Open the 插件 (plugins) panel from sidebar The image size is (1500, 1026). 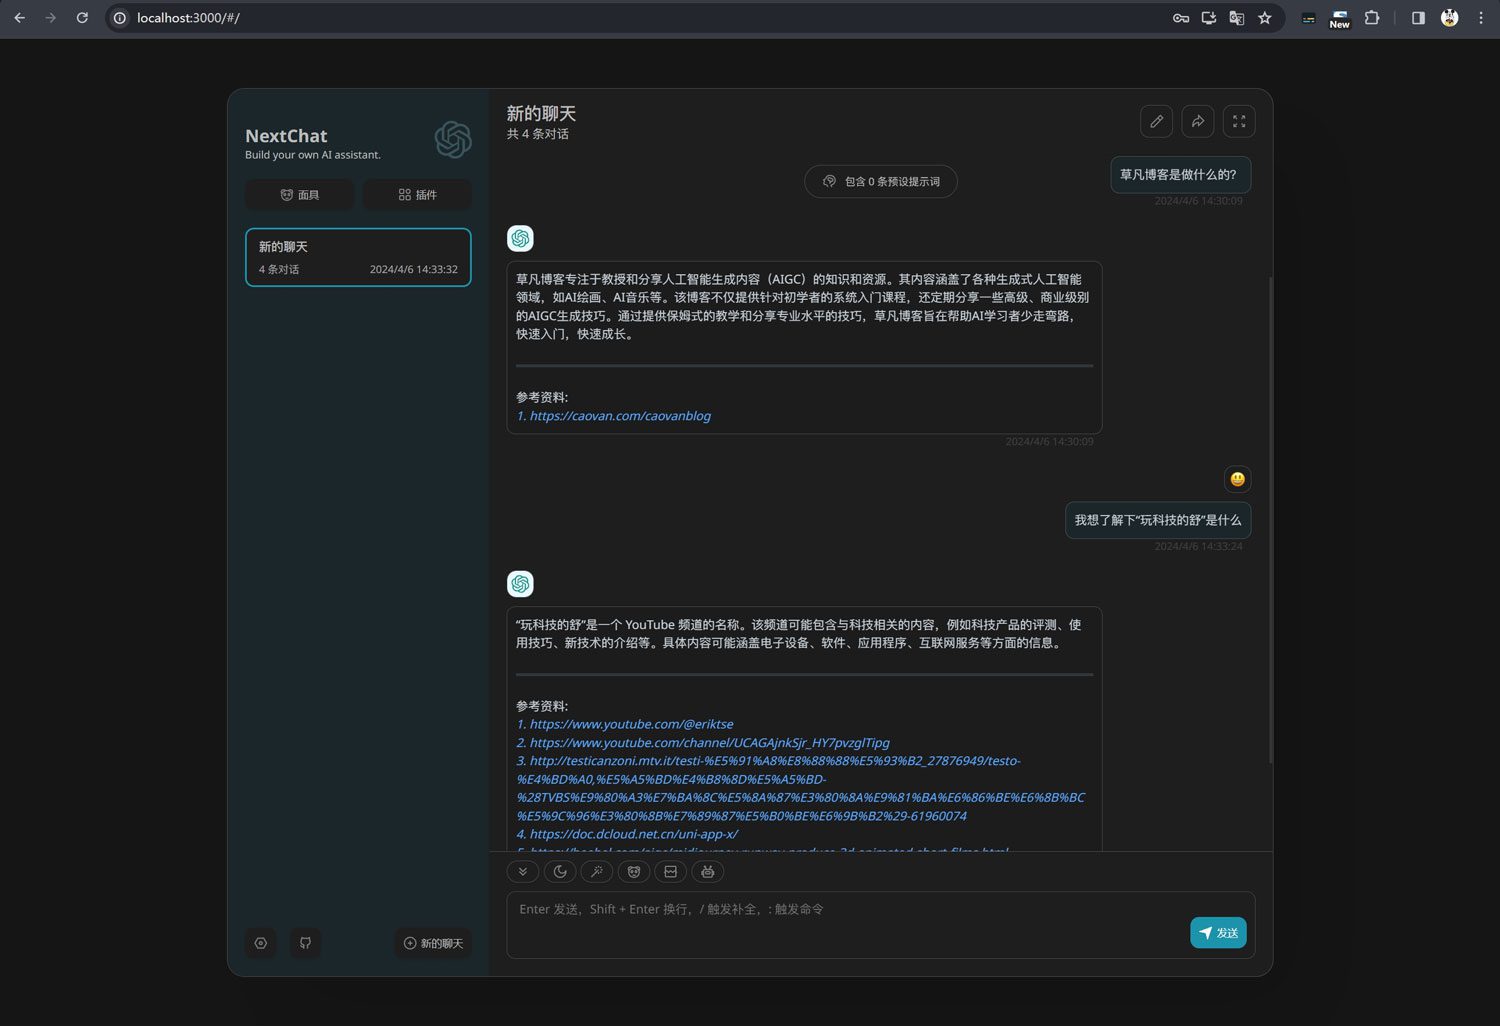pos(417,194)
